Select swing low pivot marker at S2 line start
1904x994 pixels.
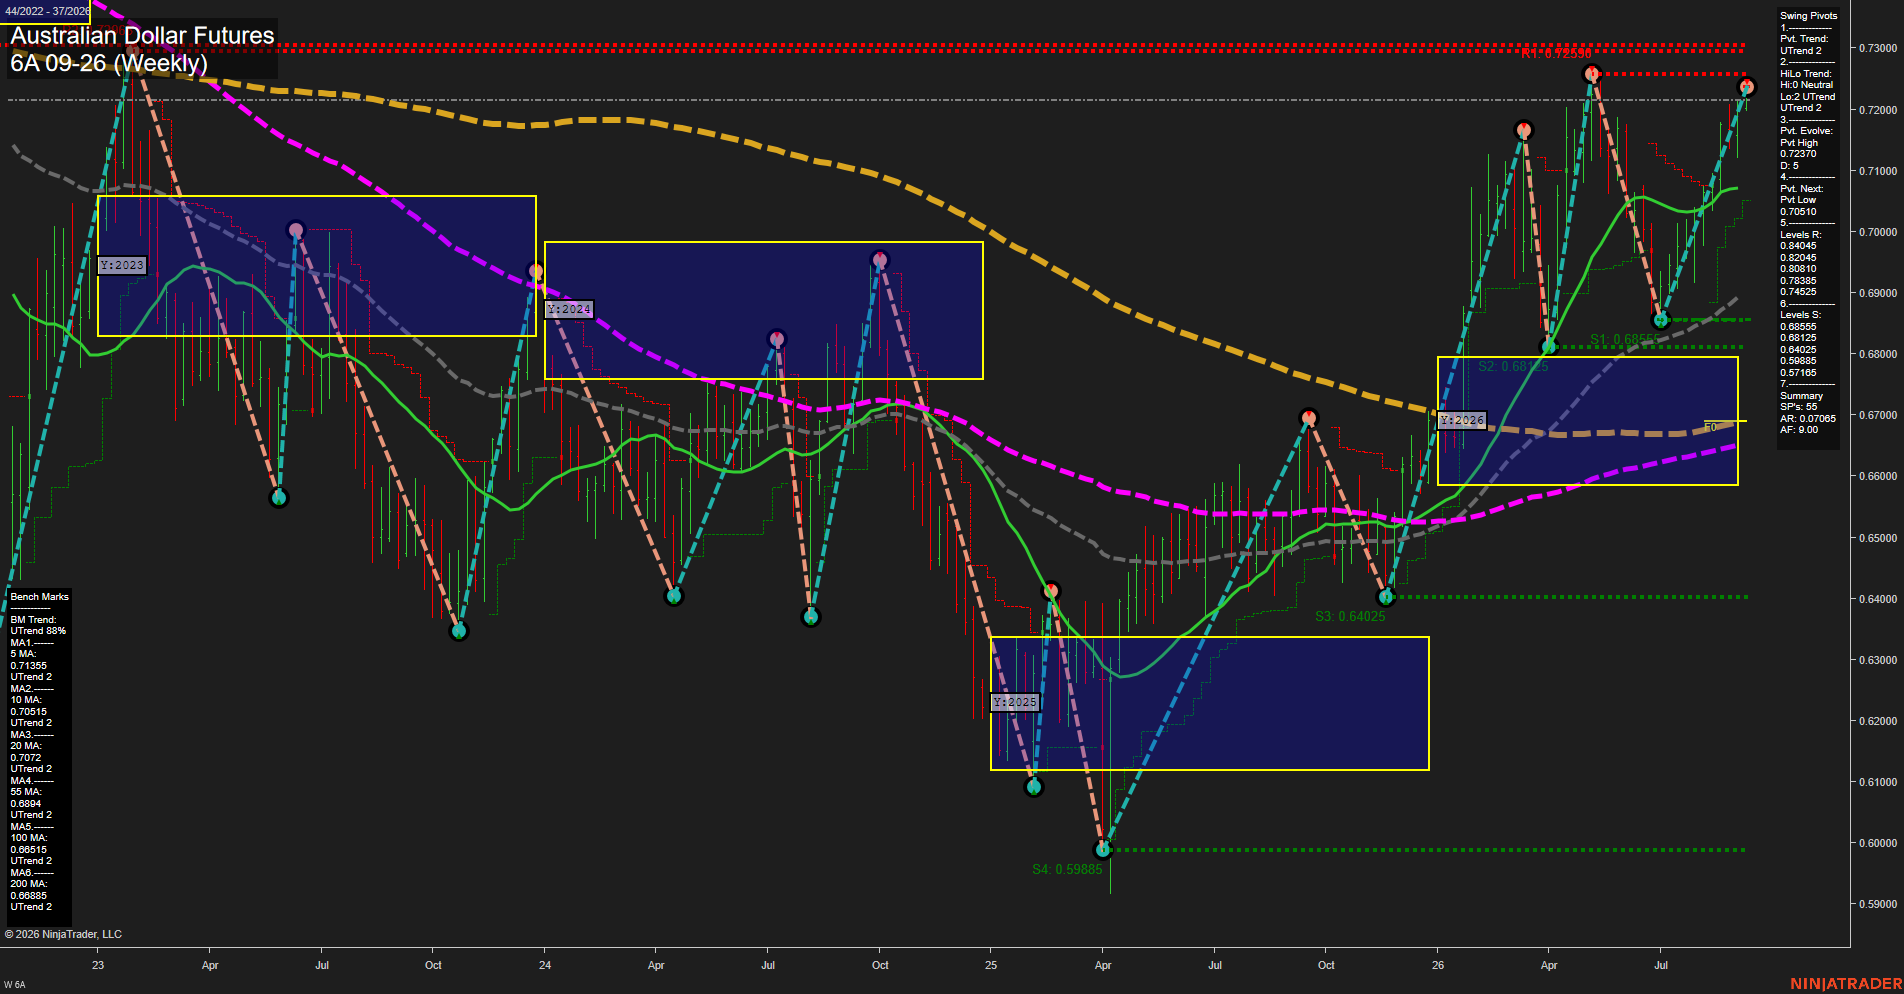point(1549,347)
